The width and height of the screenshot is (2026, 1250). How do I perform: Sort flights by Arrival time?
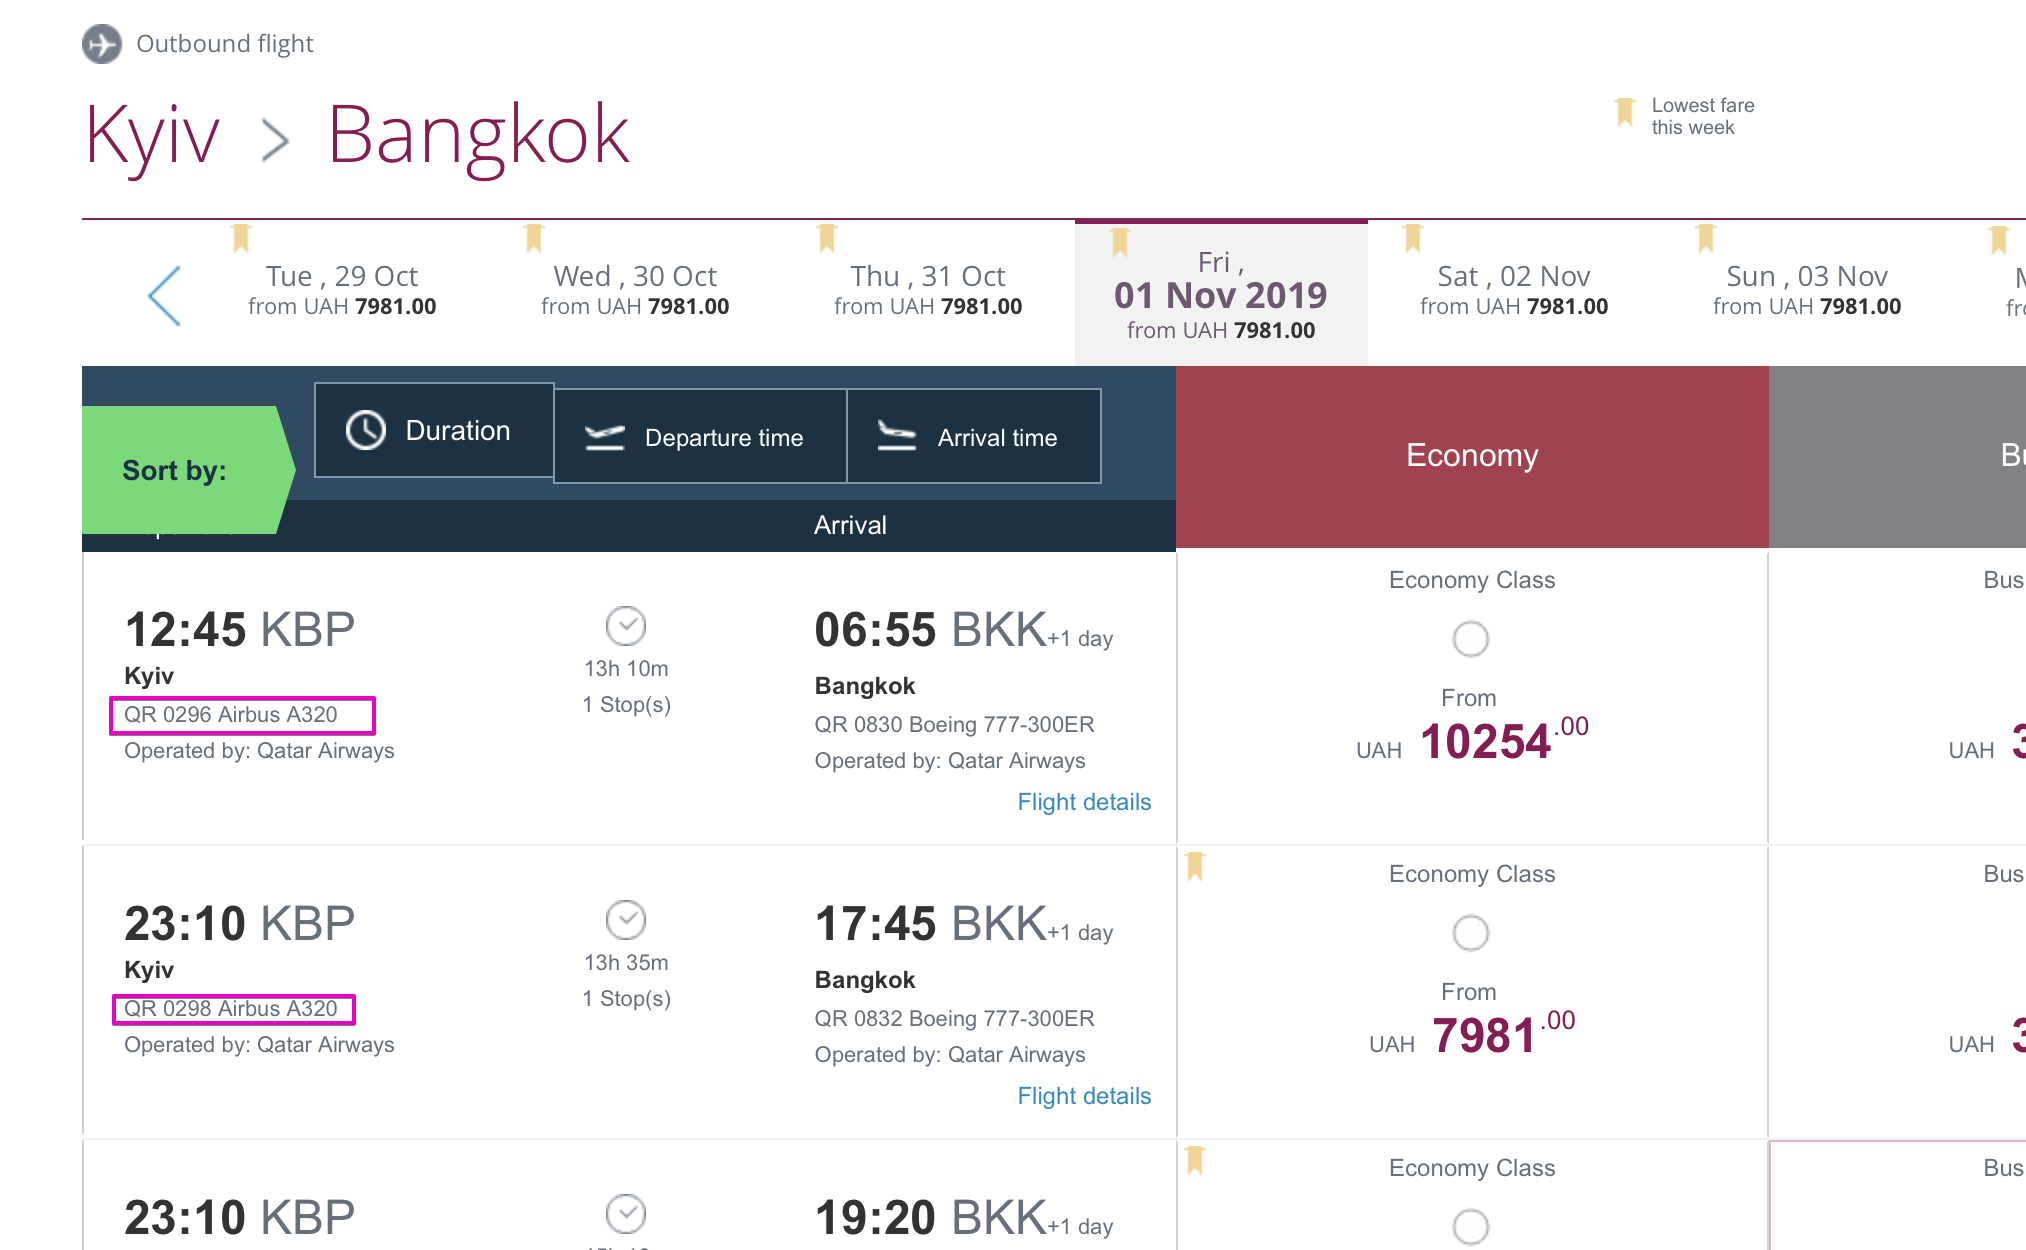[x=974, y=437]
